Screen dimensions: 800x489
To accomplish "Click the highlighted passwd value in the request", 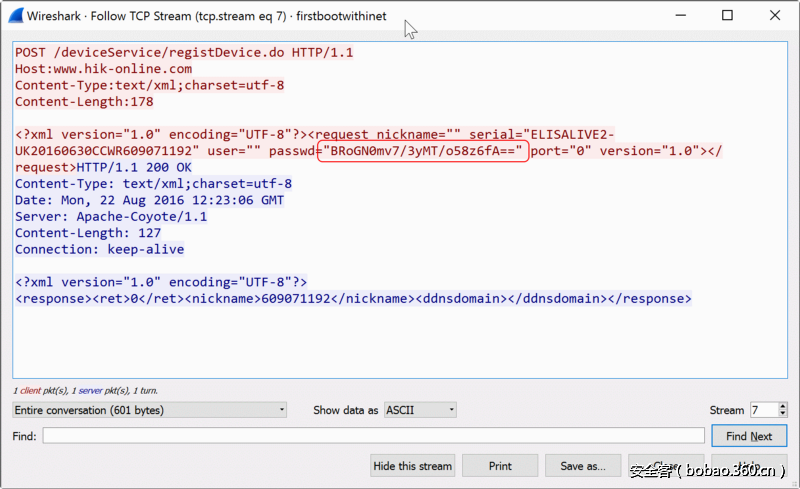I will click(422, 151).
